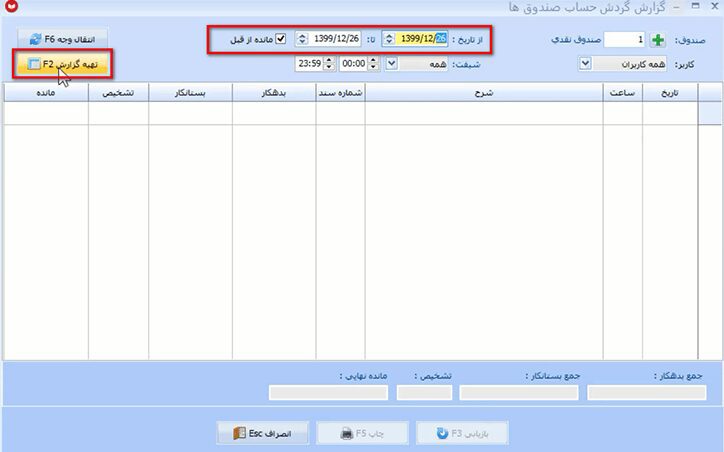The width and height of the screenshot is (724, 452).
Task: Click the جمع بدهکار total field
Action: tap(646, 393)
